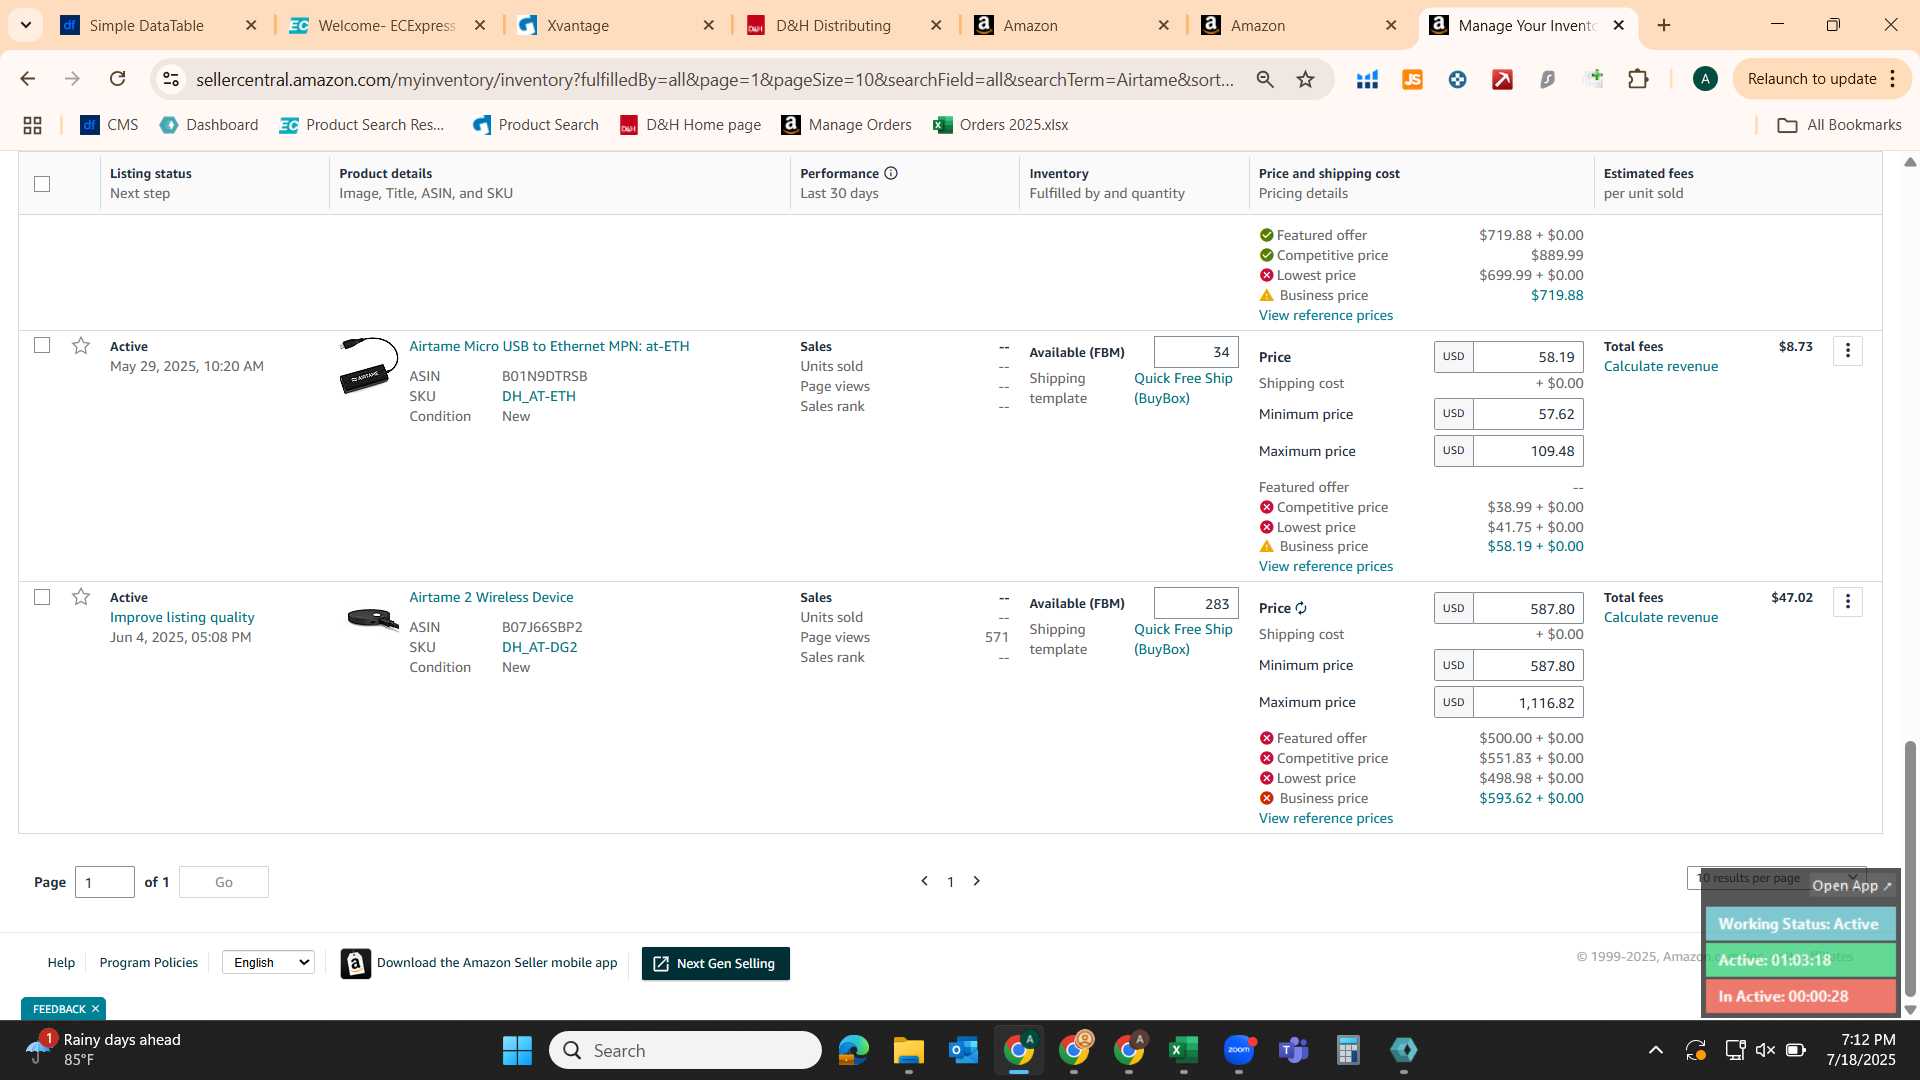The height and width of the screenshot is (1080, 1920).
Task: Click the zoom magnifier icon in the address bar
Action: 1265,79
